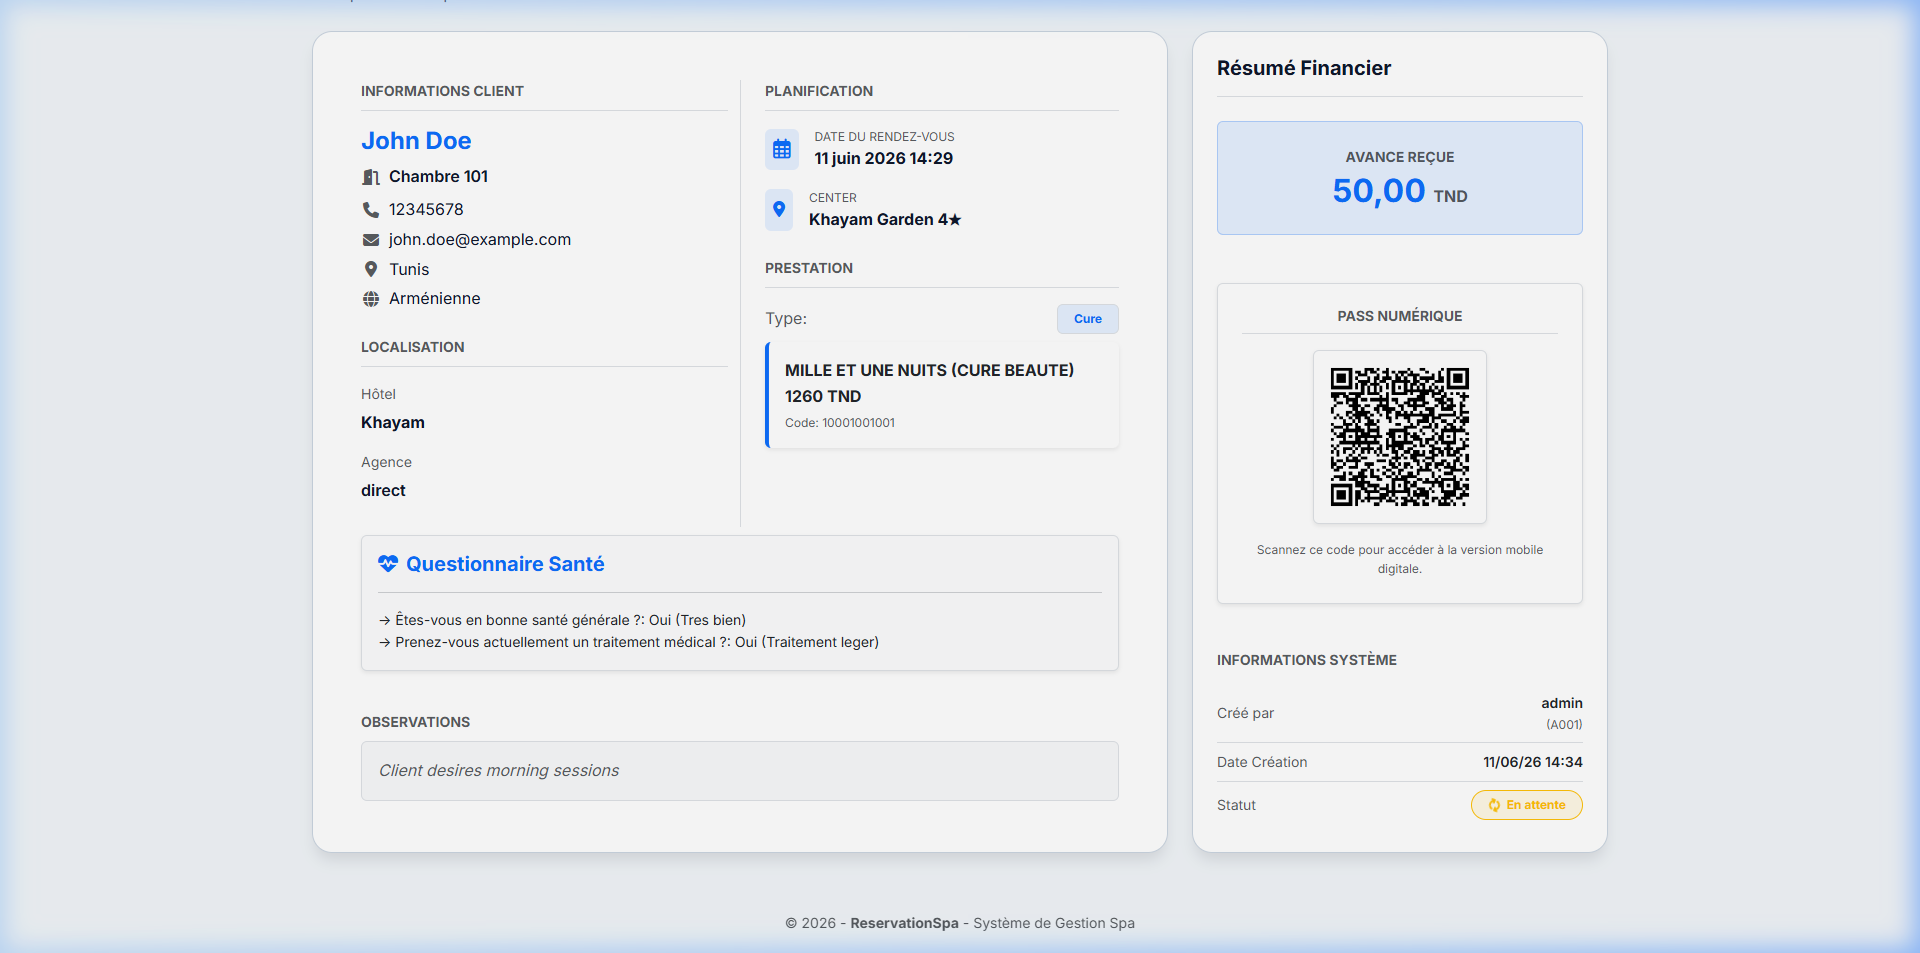1920x953 pixels.
Task: Click the phone icon next to 12345678
Action: [371, 210]
